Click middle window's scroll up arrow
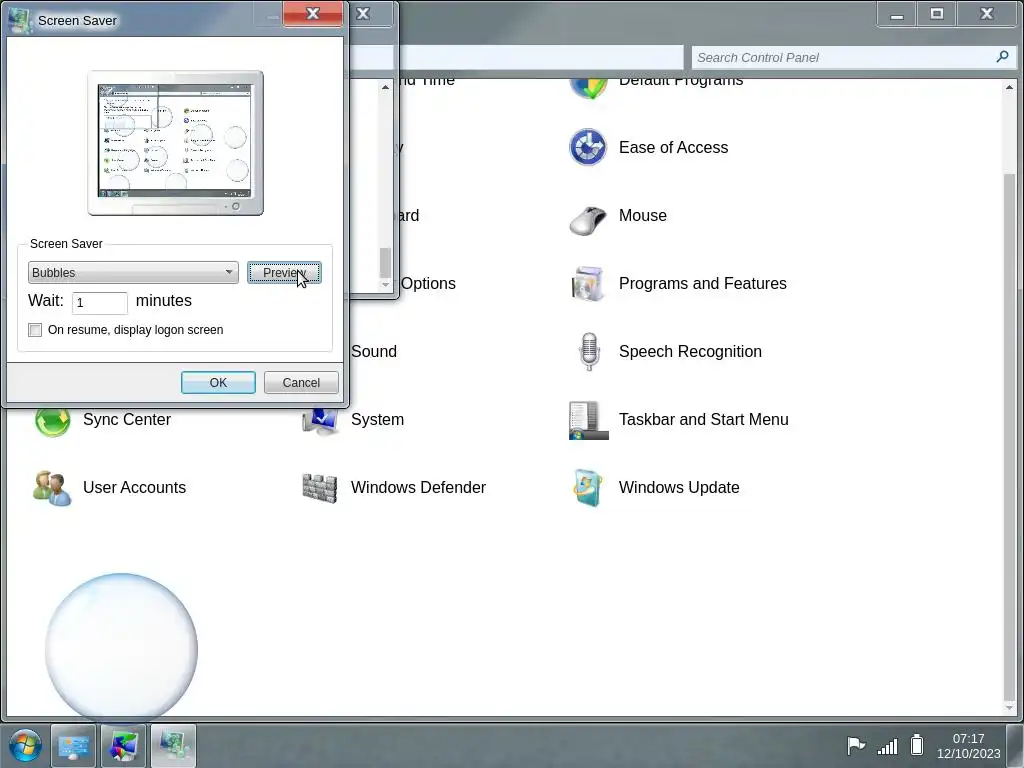The image size is (1024, 768). tap(385, 87)
